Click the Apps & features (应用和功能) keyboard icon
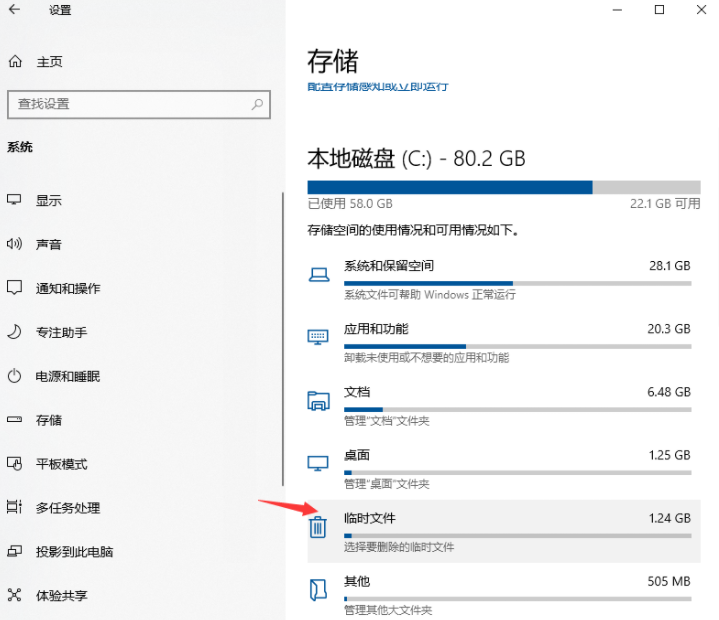Image resolution: width=719 pixels, height=620 pixels. 318,337
